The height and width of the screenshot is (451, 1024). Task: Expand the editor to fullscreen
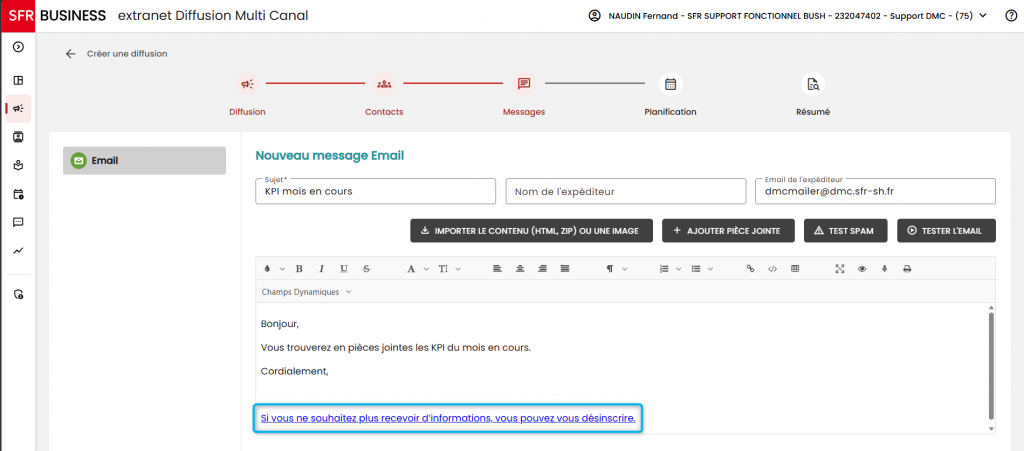(x=840, y=269)
